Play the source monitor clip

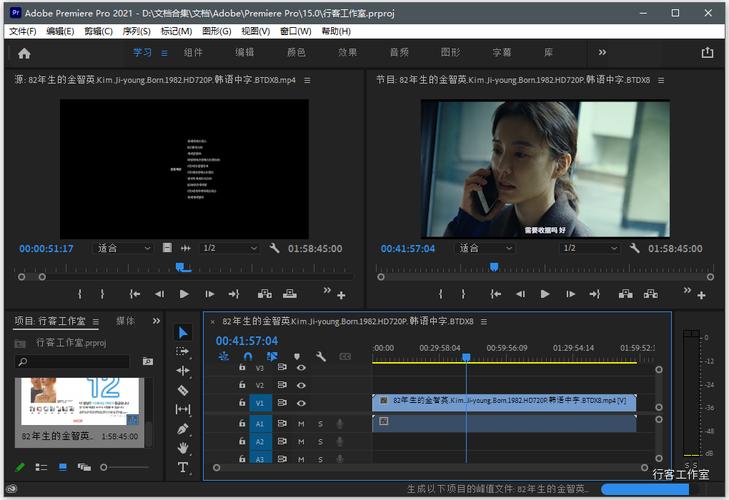[x=184, y=294]
